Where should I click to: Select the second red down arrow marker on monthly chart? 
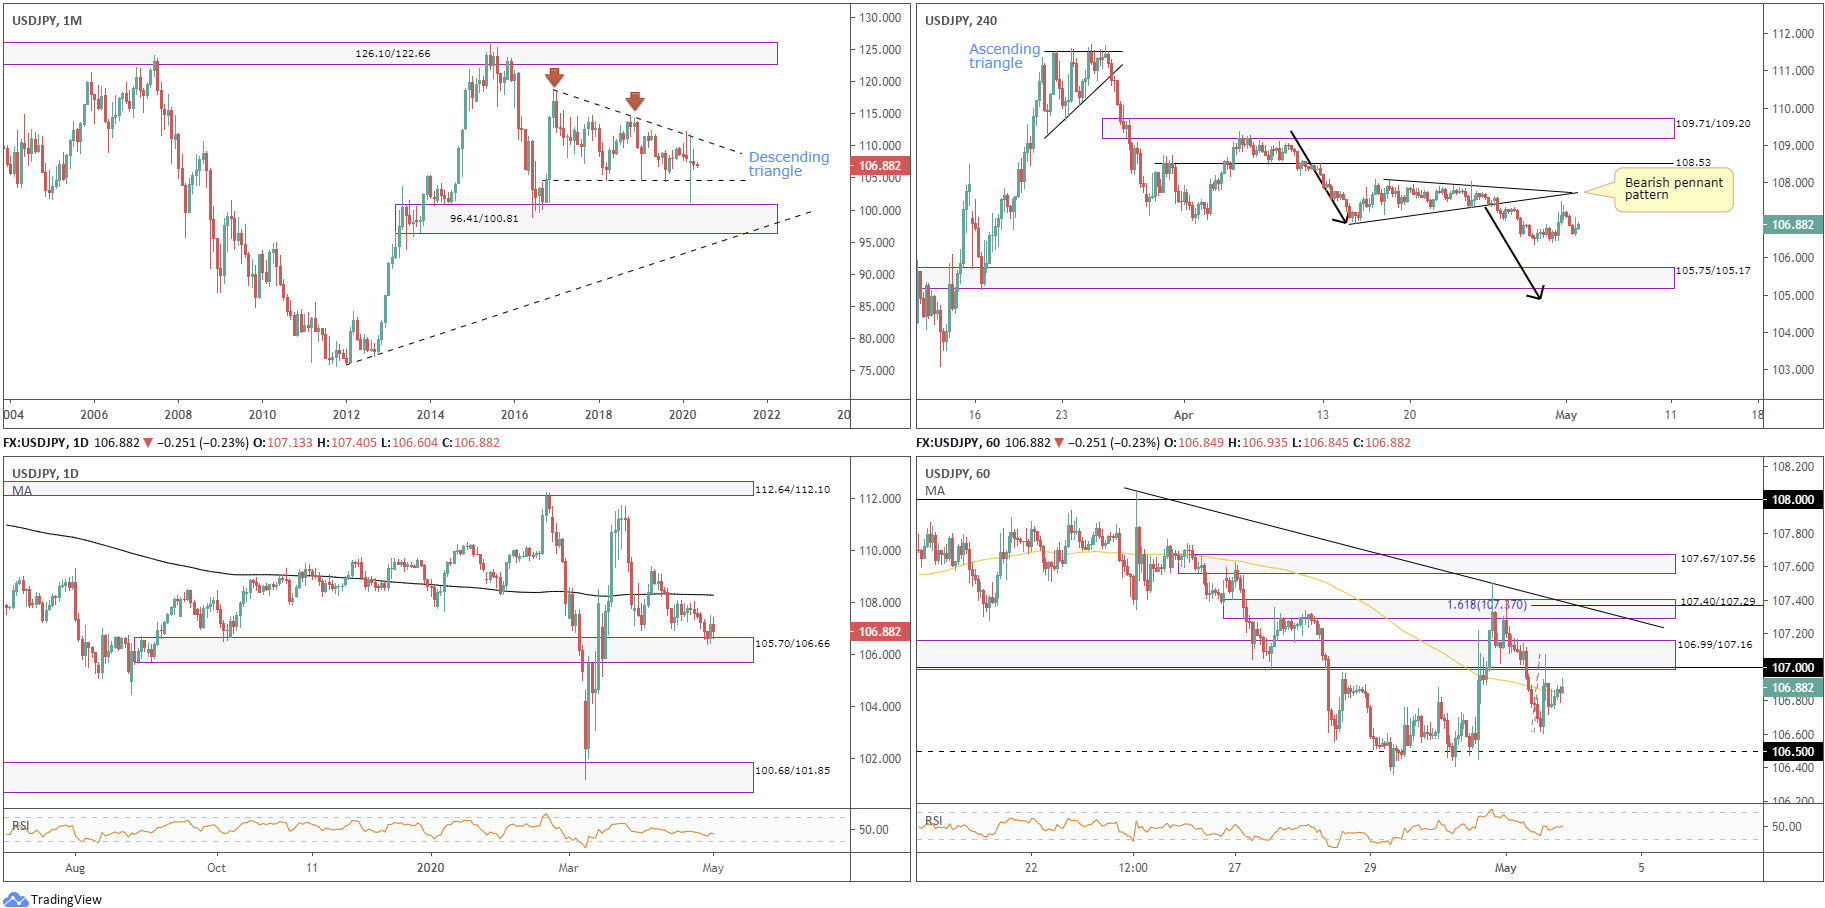[x=636, y=103]
